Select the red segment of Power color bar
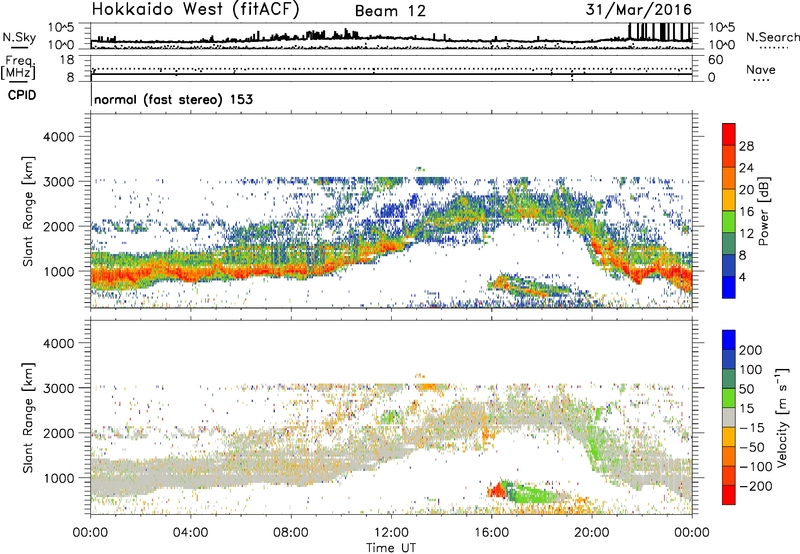This screenshot has width=800, height=554. [x=729, y=134]
